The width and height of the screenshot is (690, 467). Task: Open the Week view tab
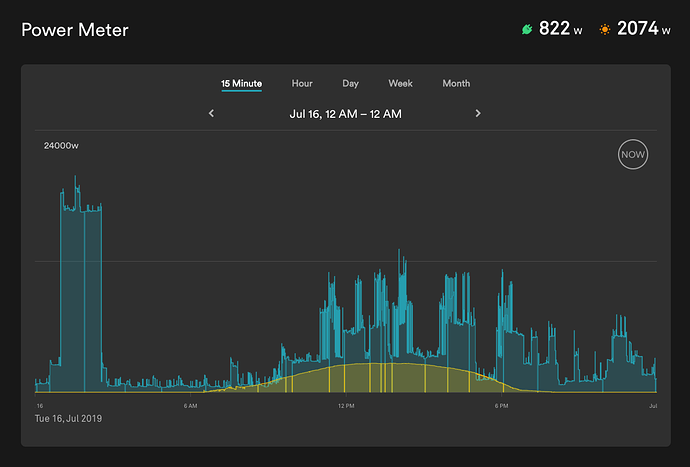click(400, 83)
